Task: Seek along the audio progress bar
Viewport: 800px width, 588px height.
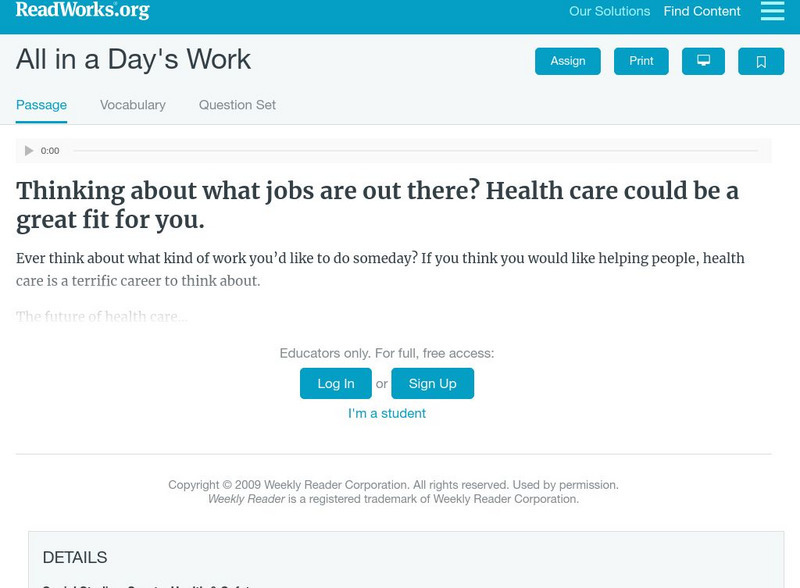Action: click(415, 151)
